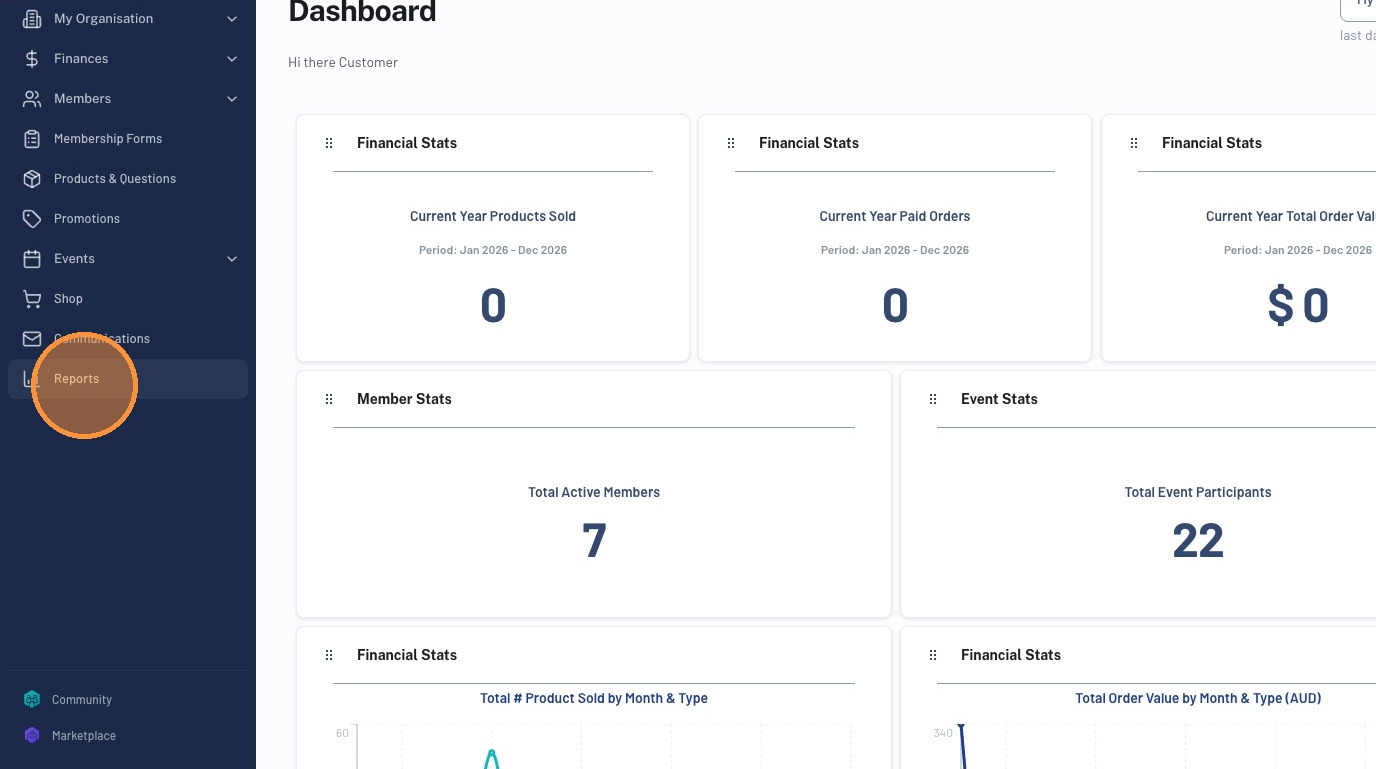Click the Products & Questions box icon
1376x769 pixels.
(32, 179)
